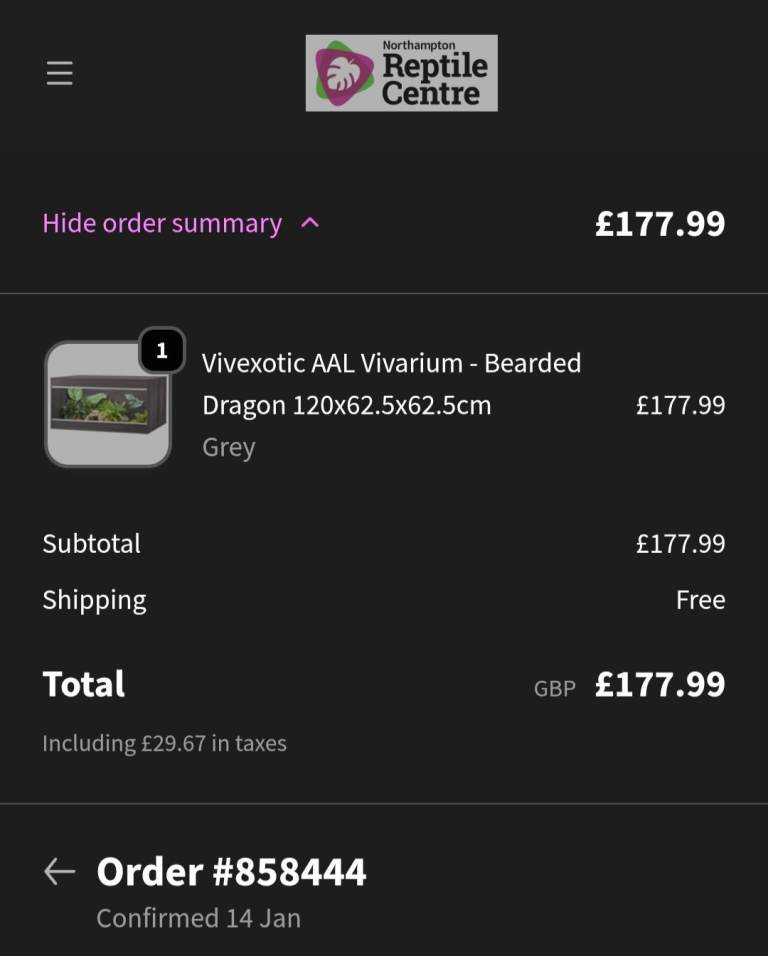Click the Confirmed 14 Jan status text
The image size is (768, 956).
point(198,918)
